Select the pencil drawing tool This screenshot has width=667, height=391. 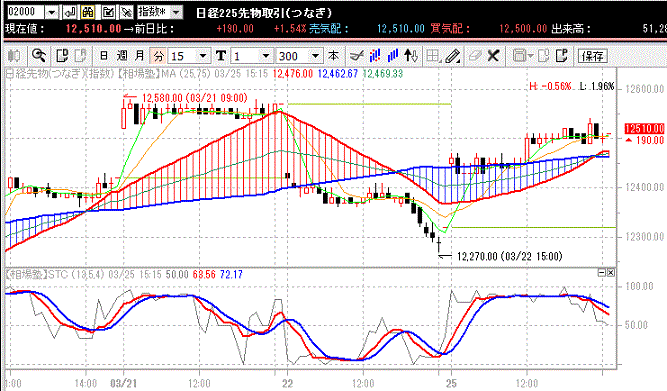tap(453, 56)
